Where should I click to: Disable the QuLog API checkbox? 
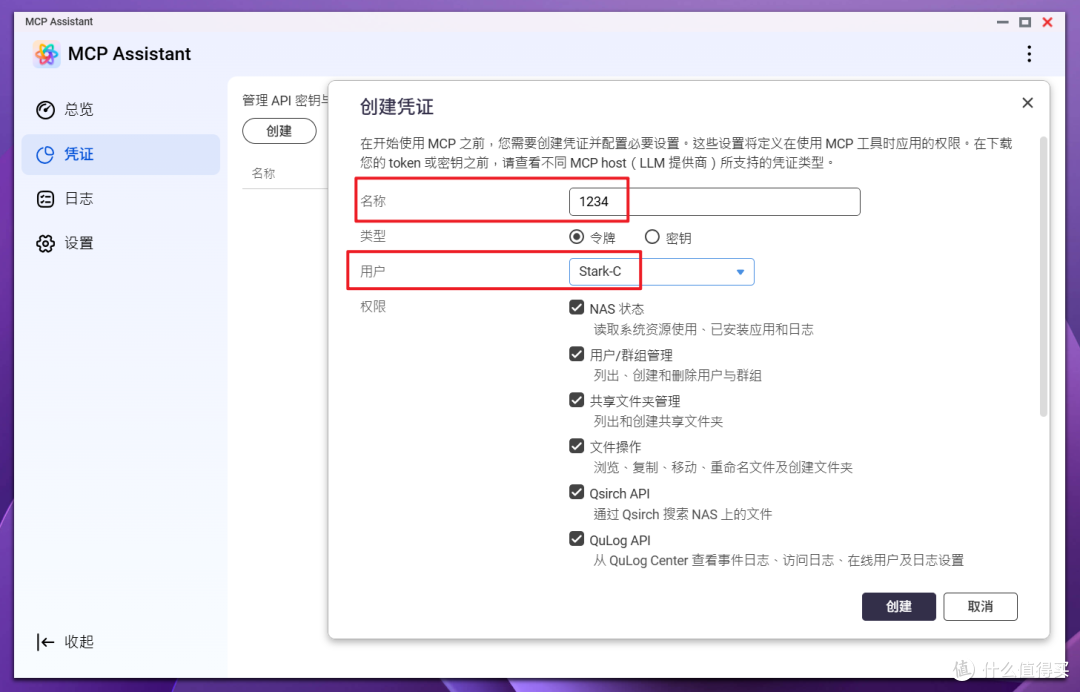coord(577,538)
